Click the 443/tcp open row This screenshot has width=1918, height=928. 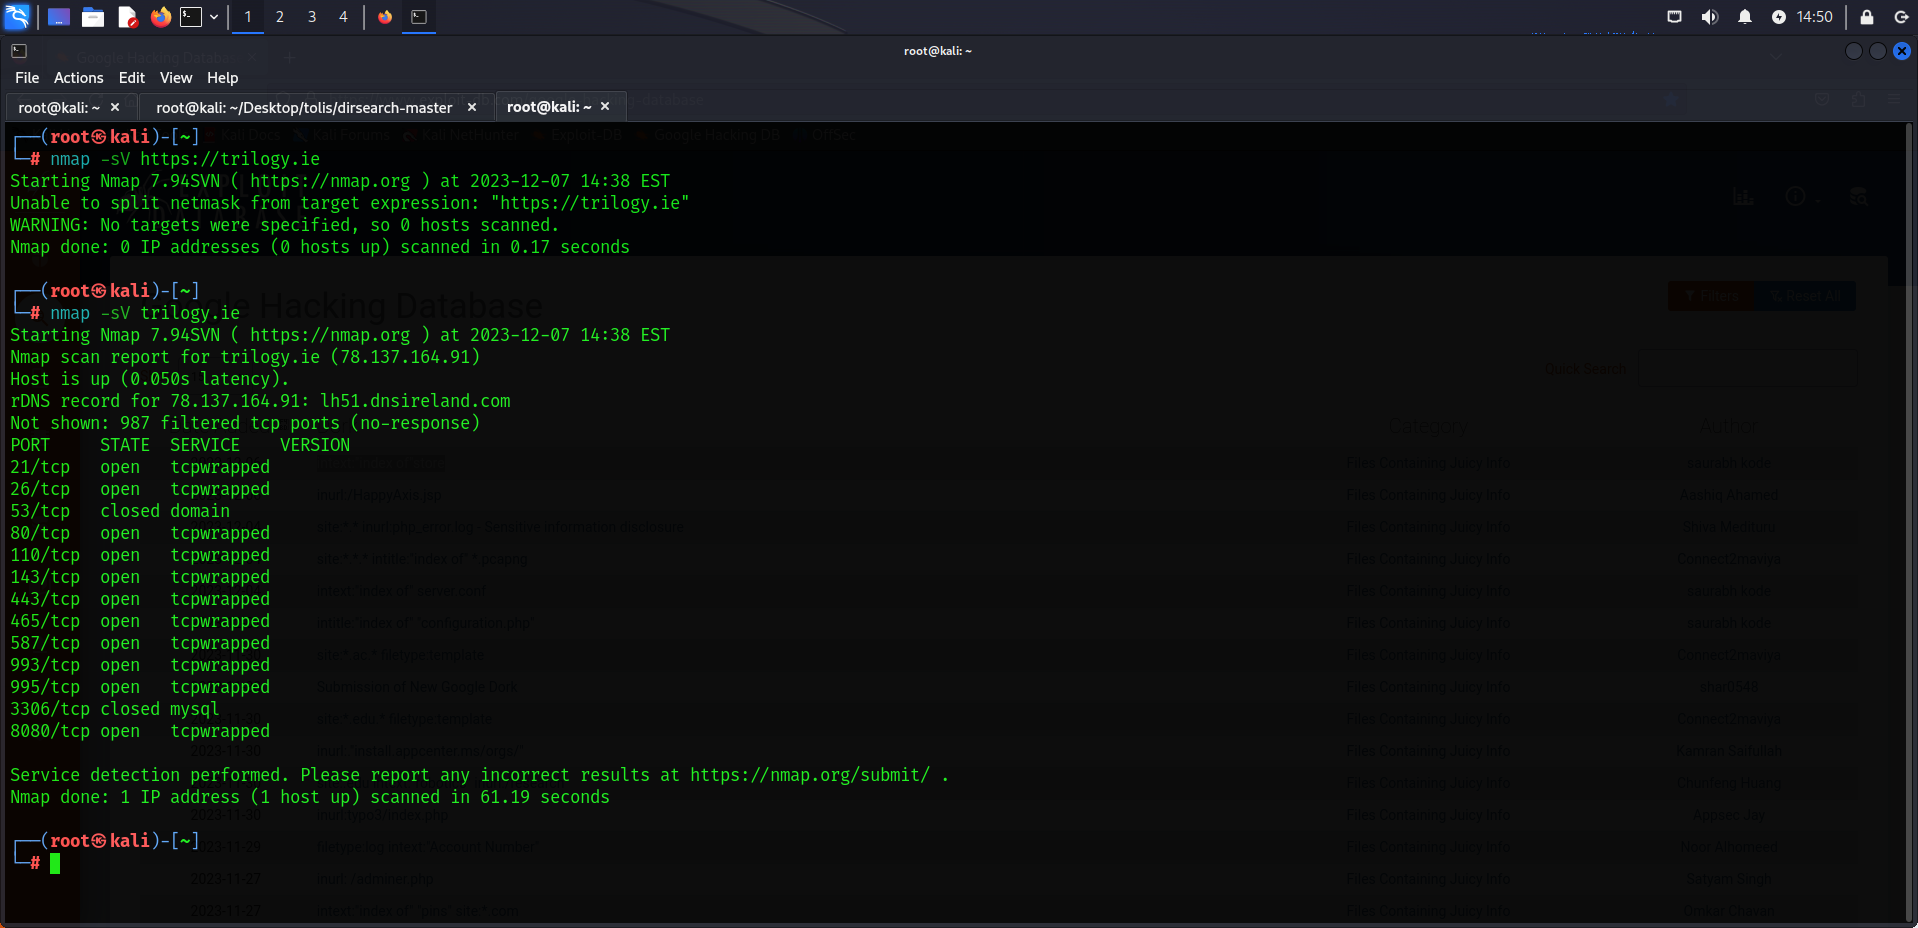point(140,599)
